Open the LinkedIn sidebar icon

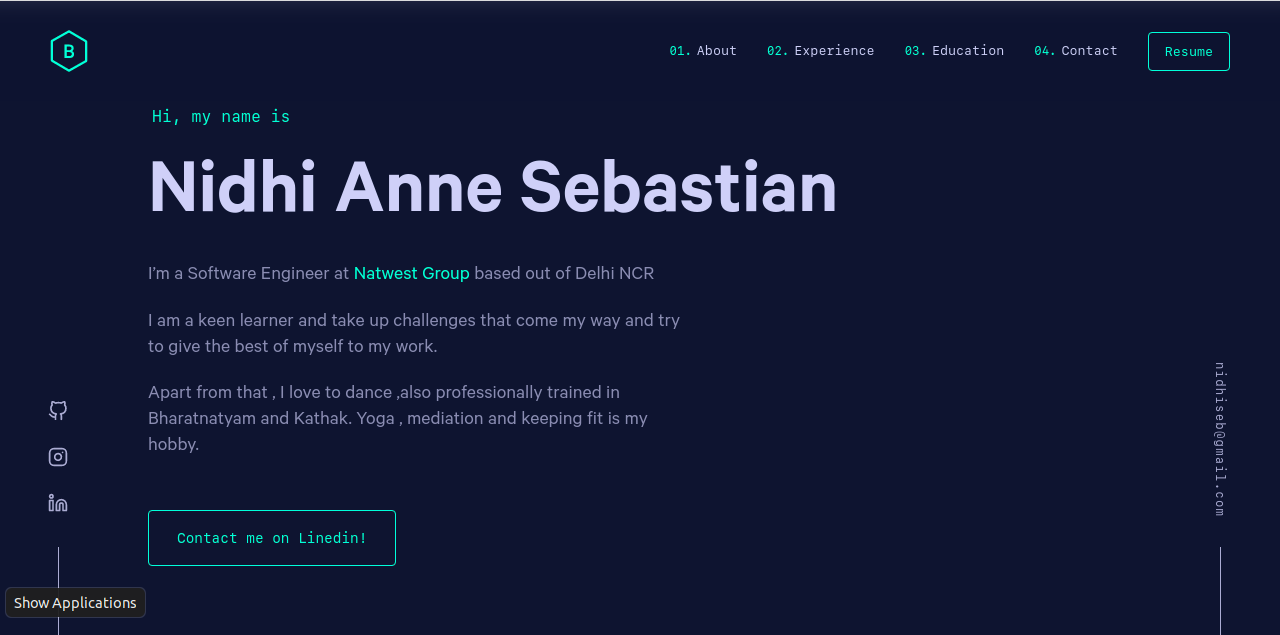click(58, 503)
